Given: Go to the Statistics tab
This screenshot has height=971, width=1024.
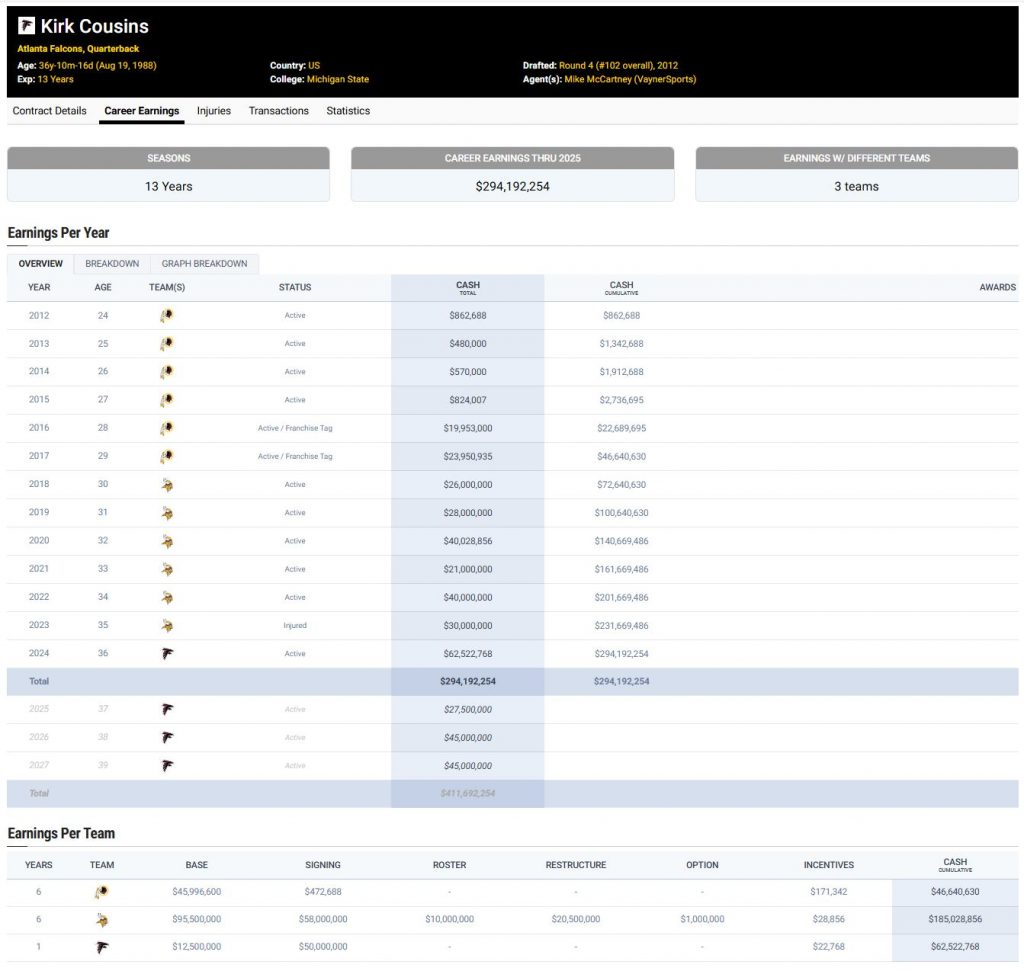Looking at the screenshot, I should click(348, 111).
